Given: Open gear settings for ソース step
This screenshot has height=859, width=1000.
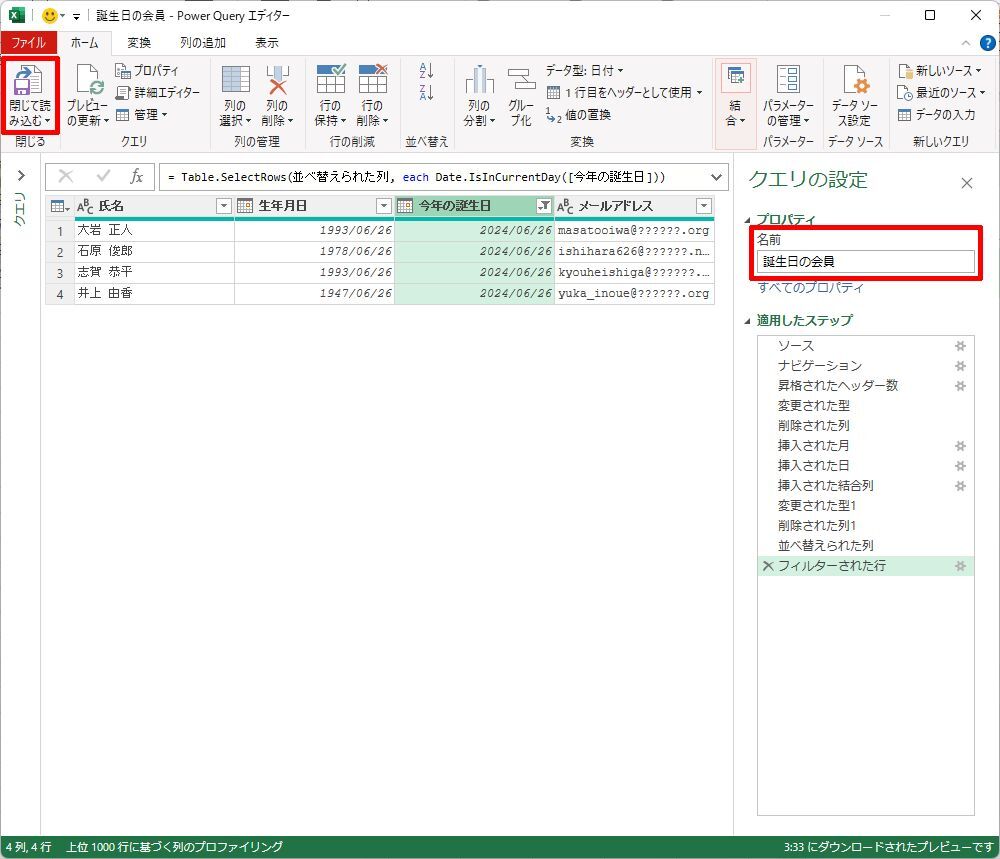Looking at the screenshot, I should (960, 346).
